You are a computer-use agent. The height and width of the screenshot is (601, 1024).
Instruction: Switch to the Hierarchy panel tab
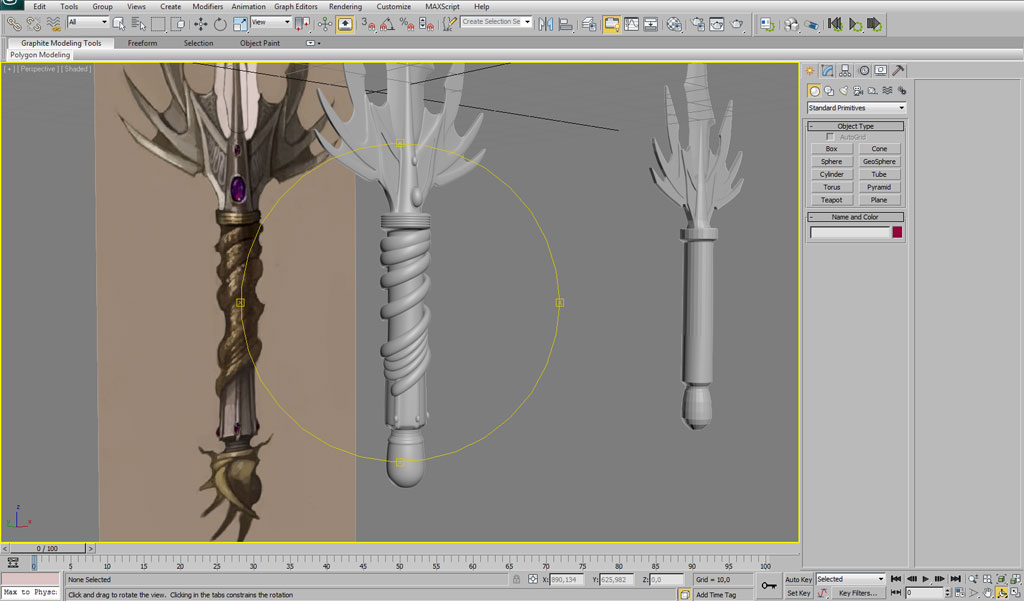(845, 71)
